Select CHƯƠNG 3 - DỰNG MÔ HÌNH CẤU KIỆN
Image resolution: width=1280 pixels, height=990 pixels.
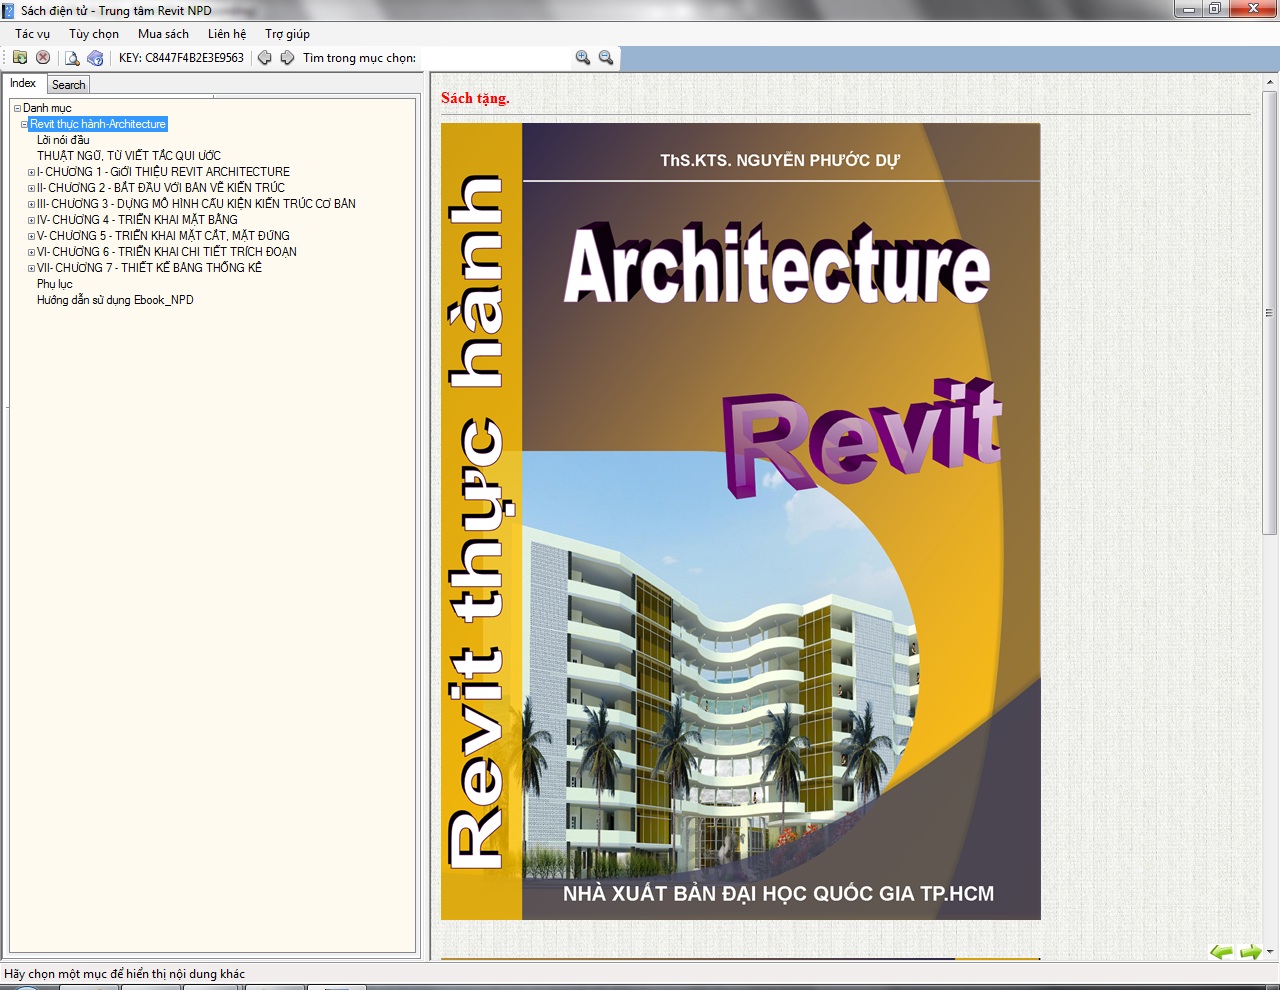(196, 204)
